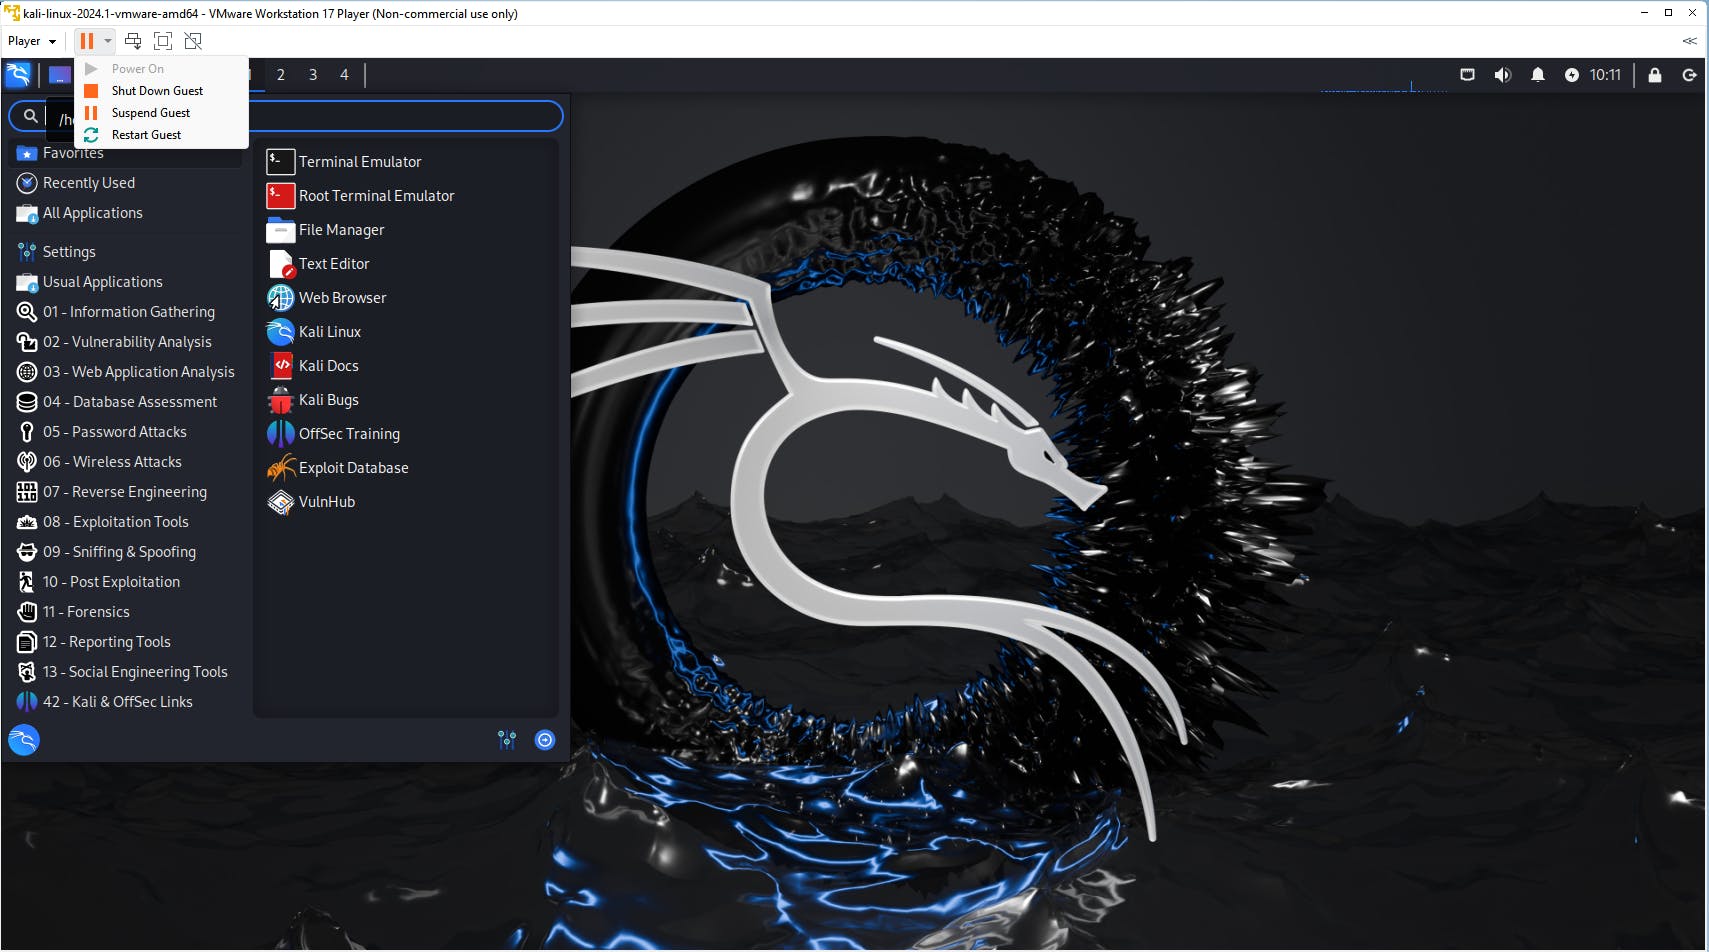Open the All Applications category
Image resolution: width=1709 pixels, height=952 pixels.
tap(126, 213)
